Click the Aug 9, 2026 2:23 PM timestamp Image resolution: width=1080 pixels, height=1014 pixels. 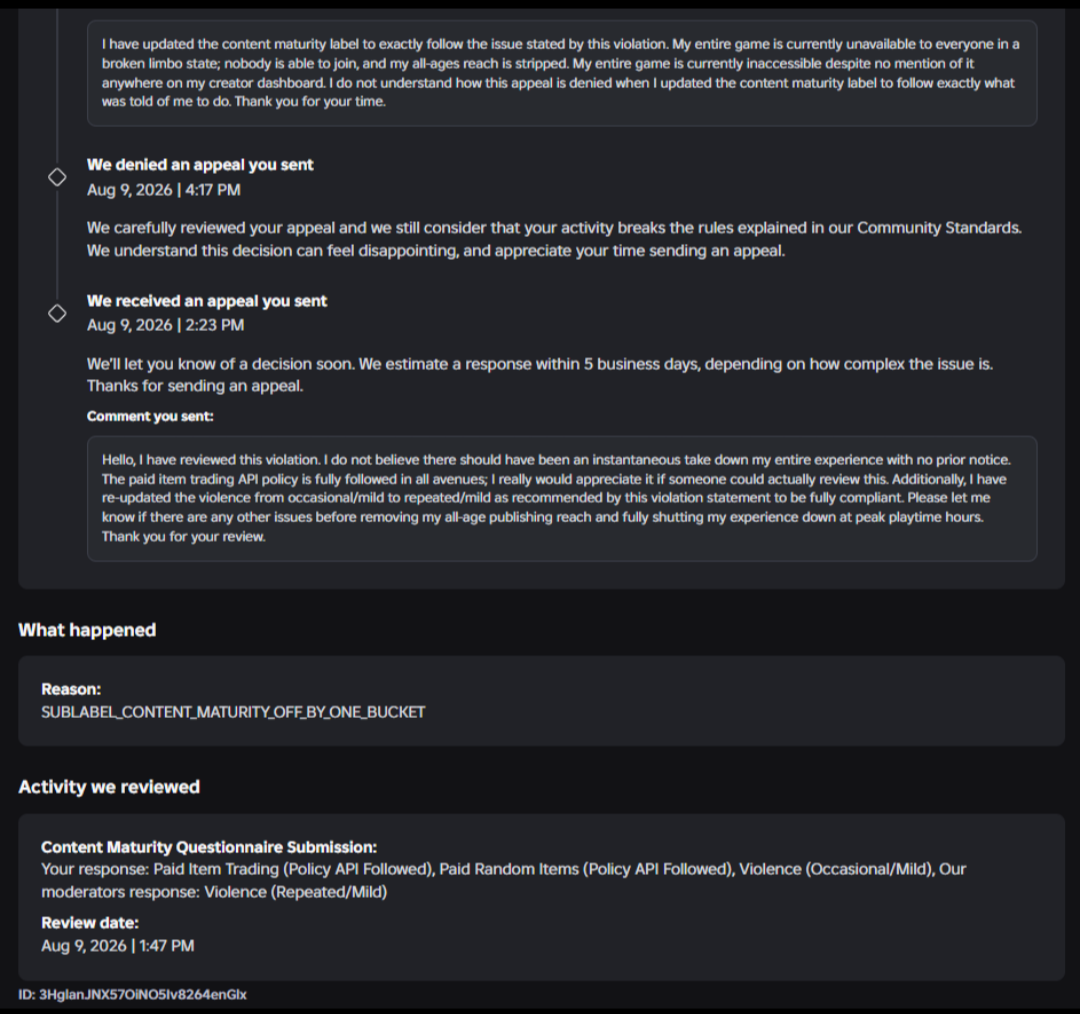(x=165, y=325)
